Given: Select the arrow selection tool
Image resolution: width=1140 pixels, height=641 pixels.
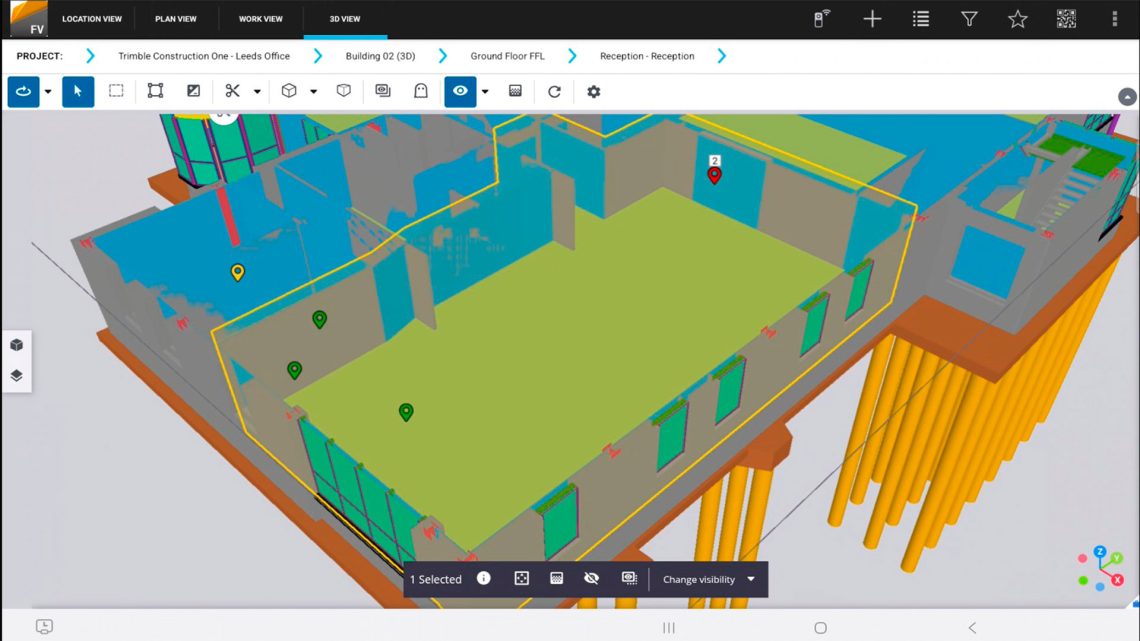Looking at the screenshot, I should (78, 91).
